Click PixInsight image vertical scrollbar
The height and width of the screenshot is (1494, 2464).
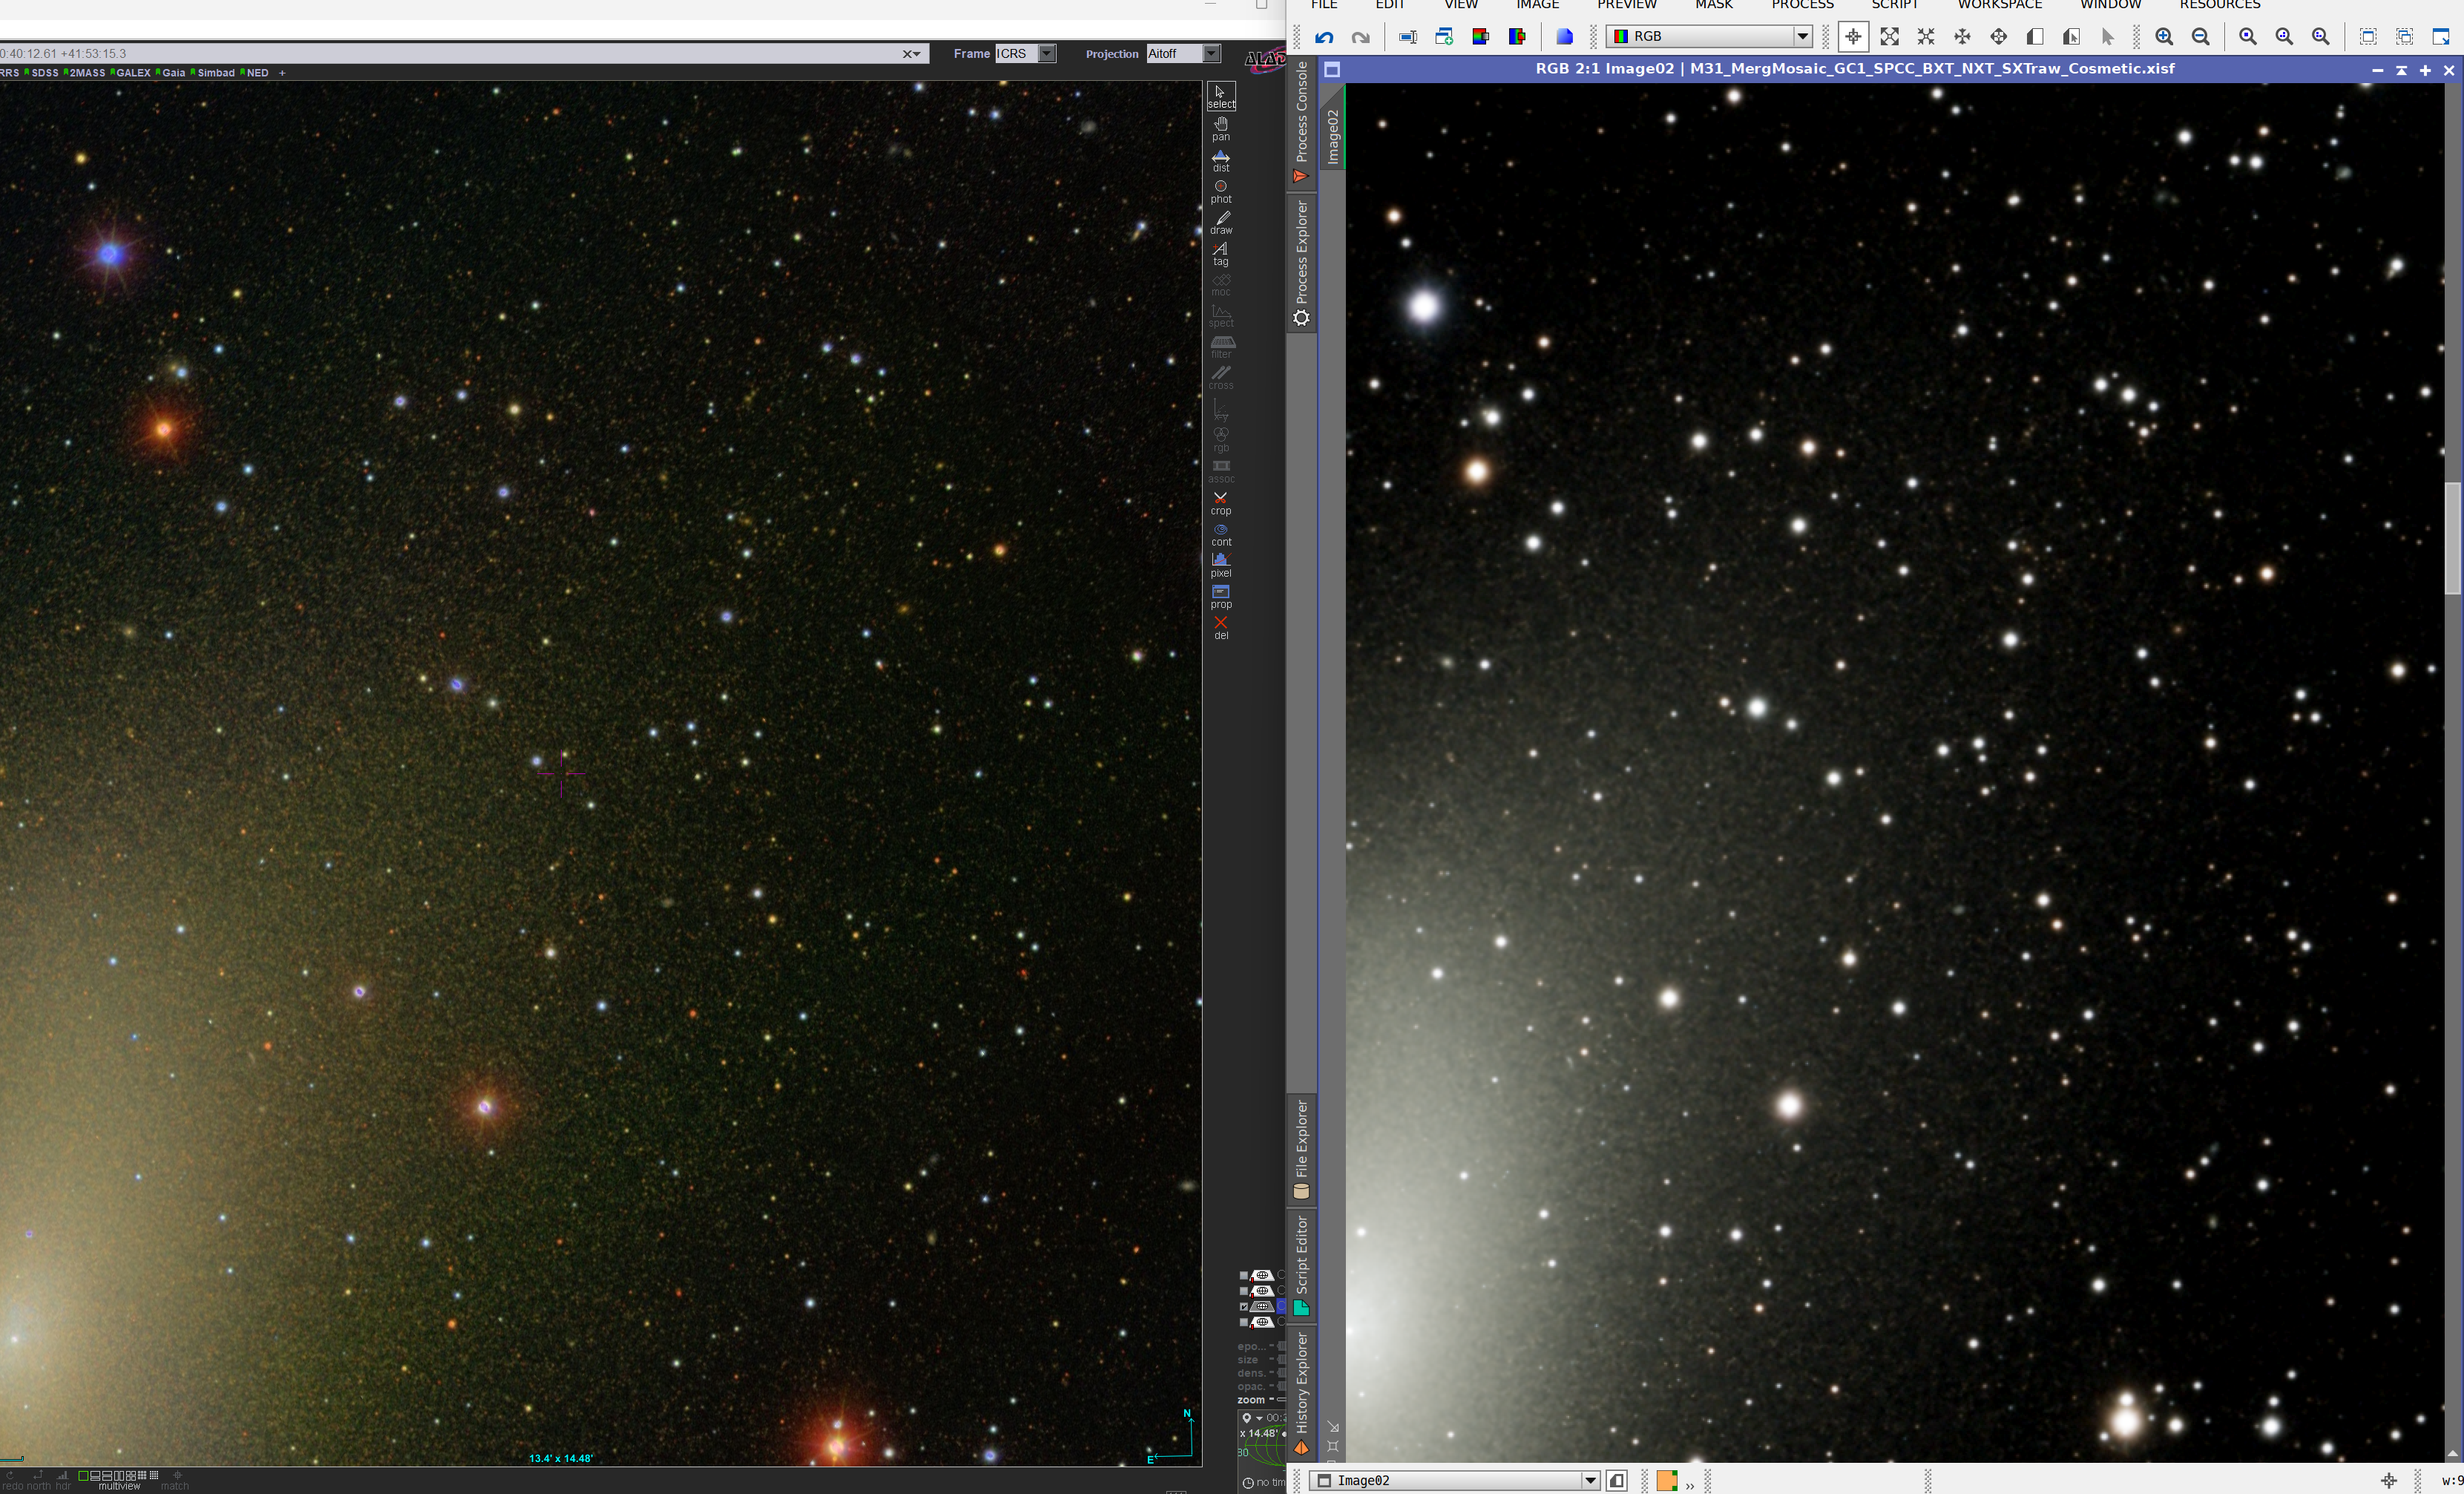coord(2453,538)
